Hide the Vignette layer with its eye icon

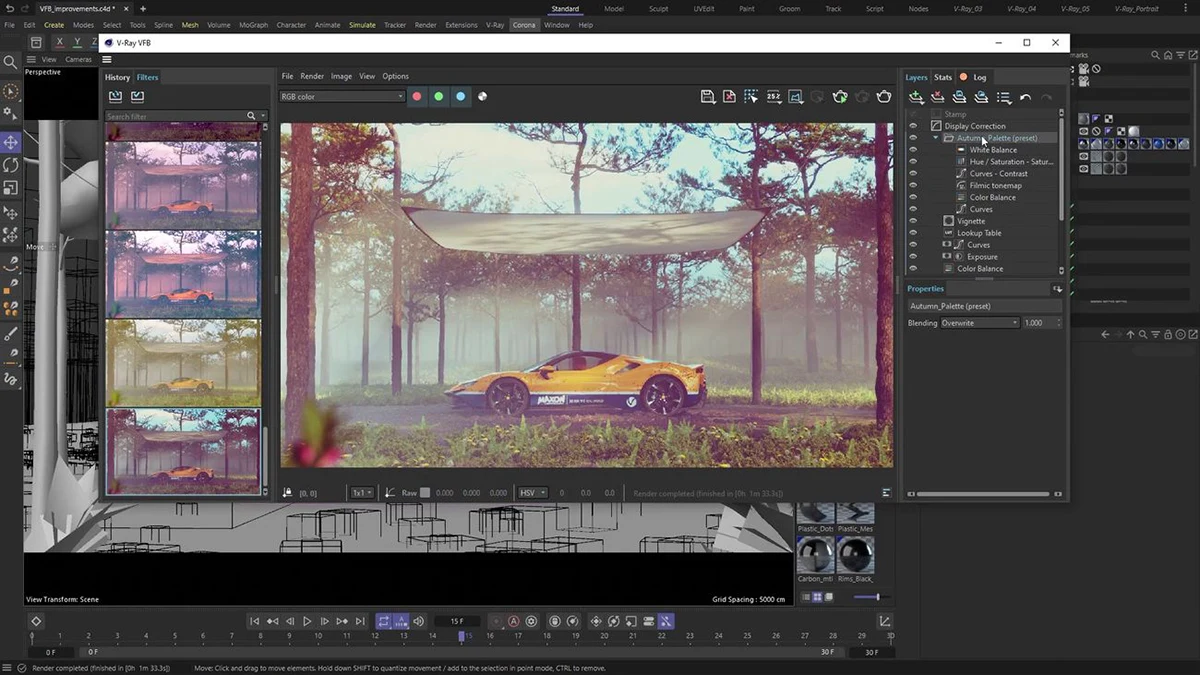913,221
